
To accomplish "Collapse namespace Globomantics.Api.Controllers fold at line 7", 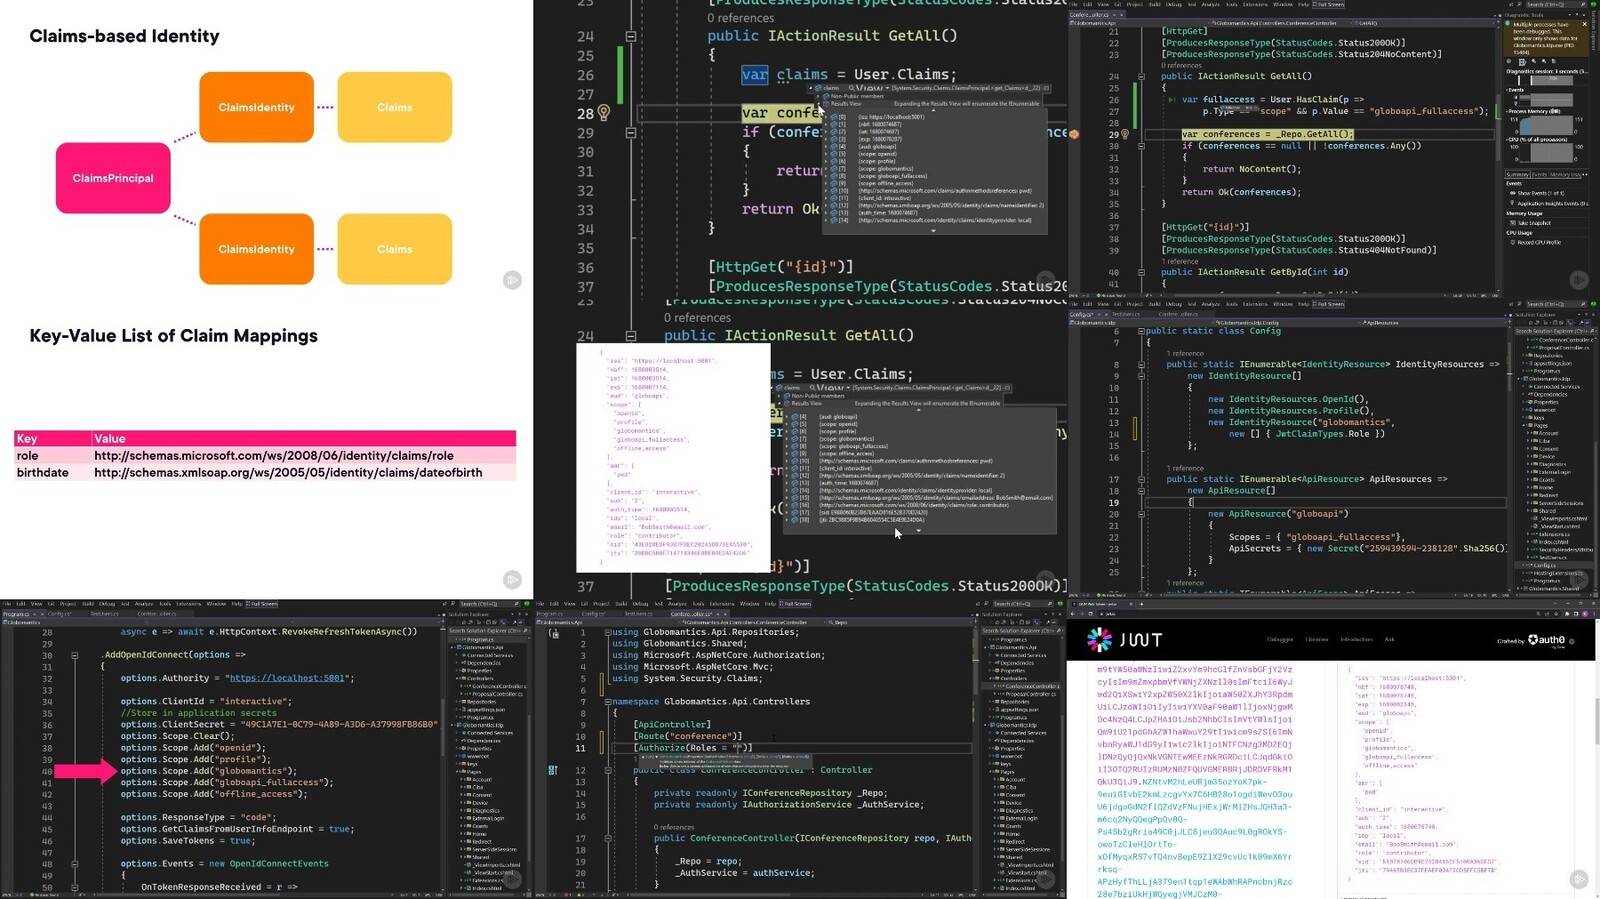I will 607,702.
